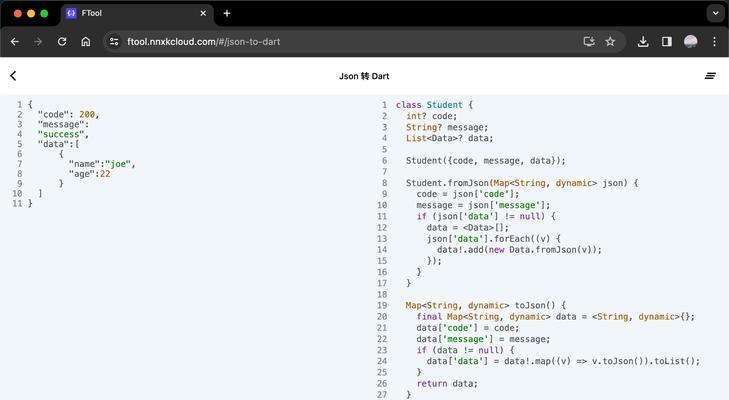Click the final Map<String, dynamic> data line

coord(556,317)
